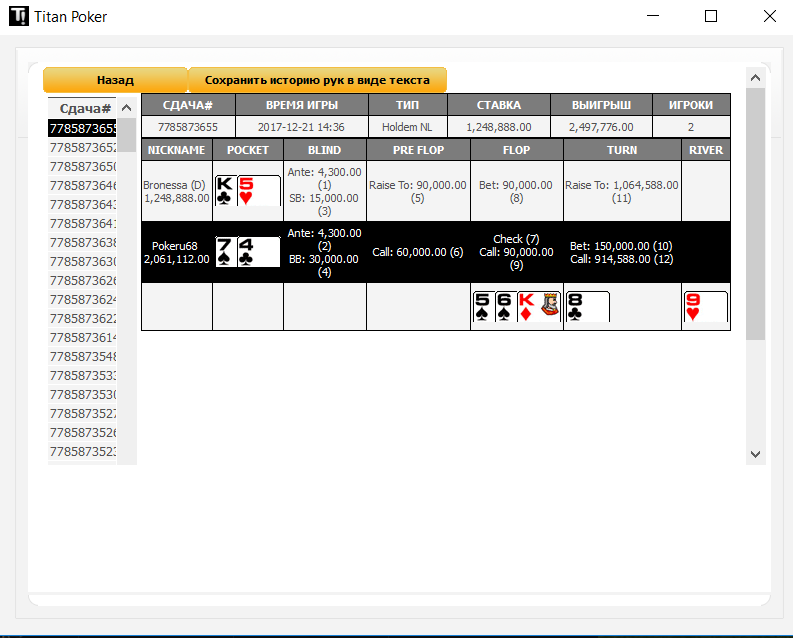The height and width of the screenshot is (638, 793).
Task: Click the Bronessa (D) nickname cell
Action: pyautogui.click(x=177, y=191)
